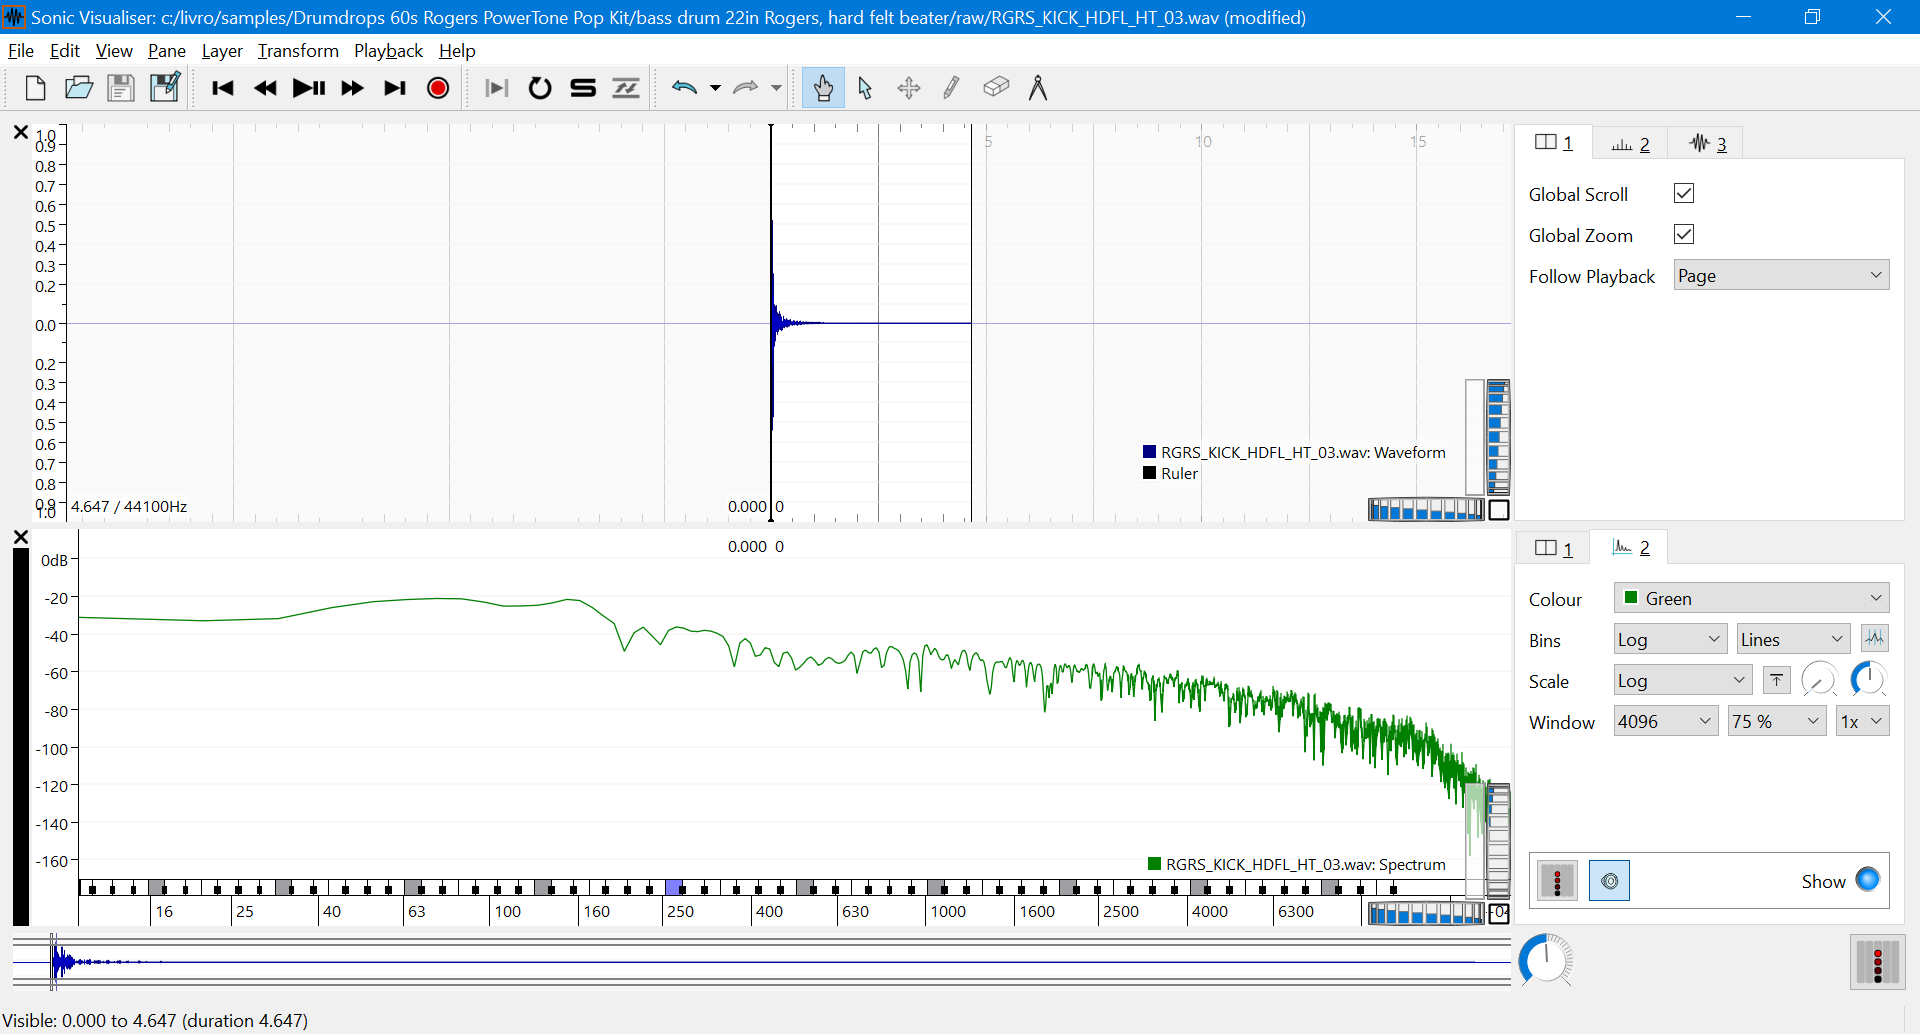Choose the Erase tool

(x=995, y=87)
